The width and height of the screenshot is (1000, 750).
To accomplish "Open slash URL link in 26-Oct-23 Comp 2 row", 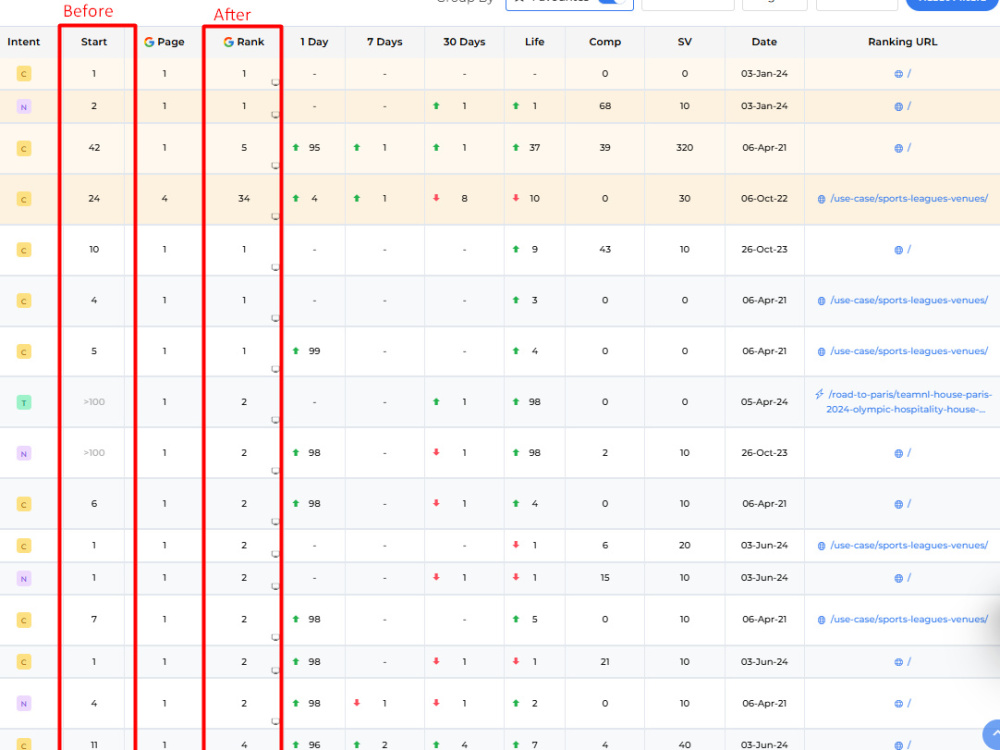I will point(909,453).
